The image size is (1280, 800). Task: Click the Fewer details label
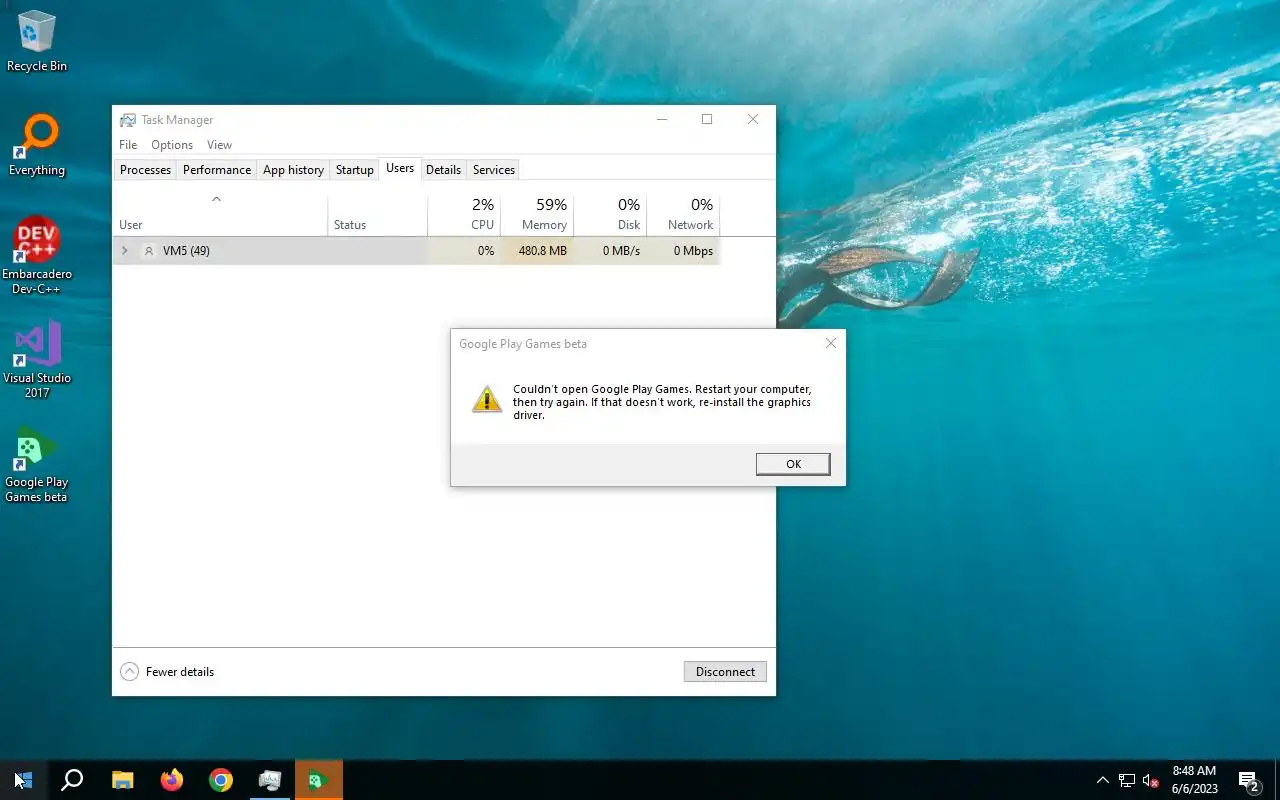pos(180,672)
